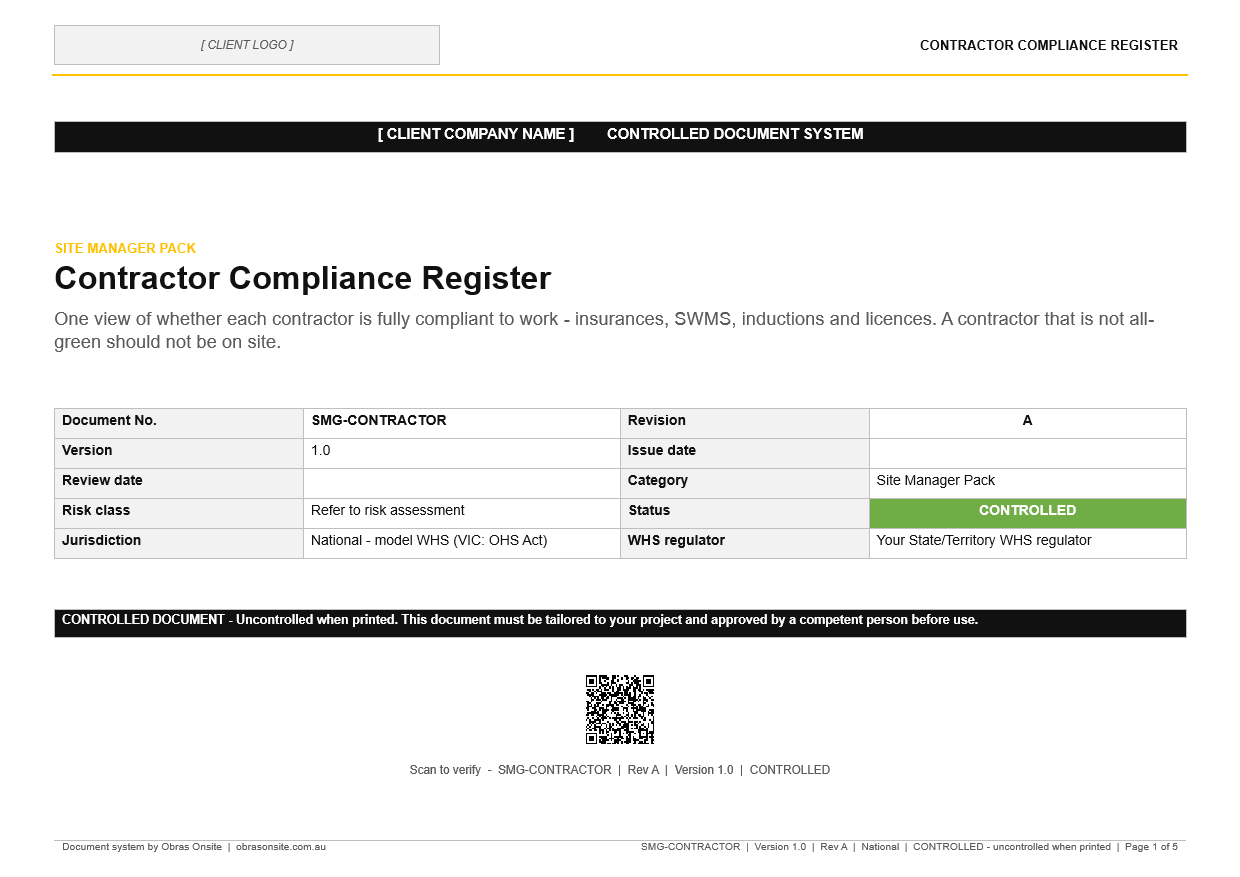Click the 'SITE MANAGER PACK' label

tap(125, 248)
